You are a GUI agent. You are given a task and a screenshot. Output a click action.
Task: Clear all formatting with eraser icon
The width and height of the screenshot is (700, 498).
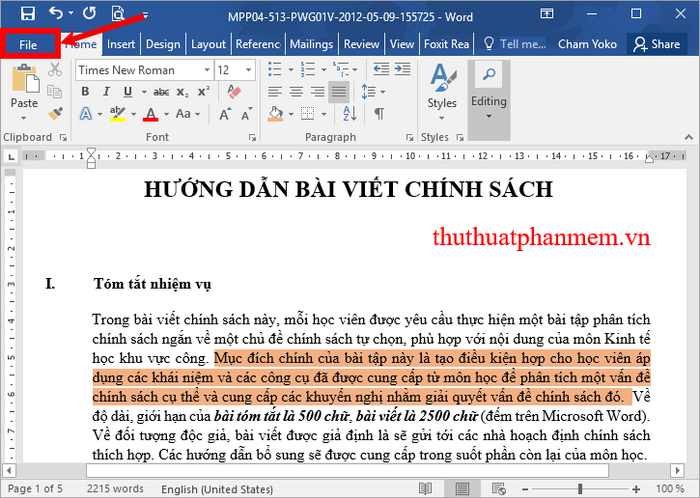pos(233,91)
